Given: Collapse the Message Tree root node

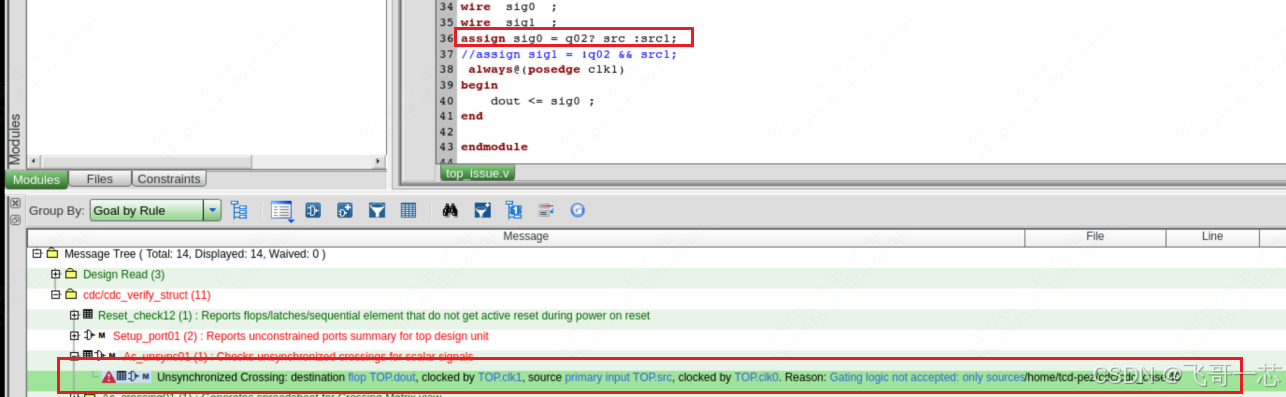Looking at the screenshot, I should pos(36,254).
